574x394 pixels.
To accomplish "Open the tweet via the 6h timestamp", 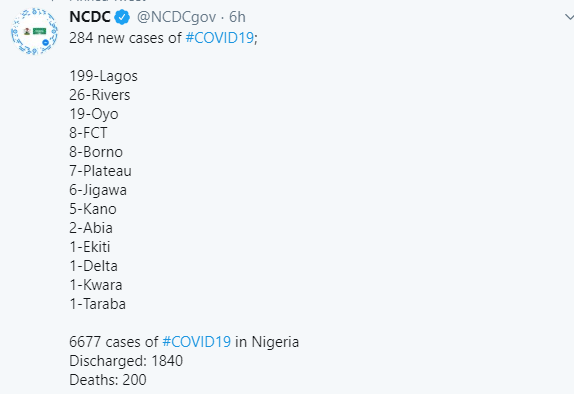I will [x=237, y=17].
